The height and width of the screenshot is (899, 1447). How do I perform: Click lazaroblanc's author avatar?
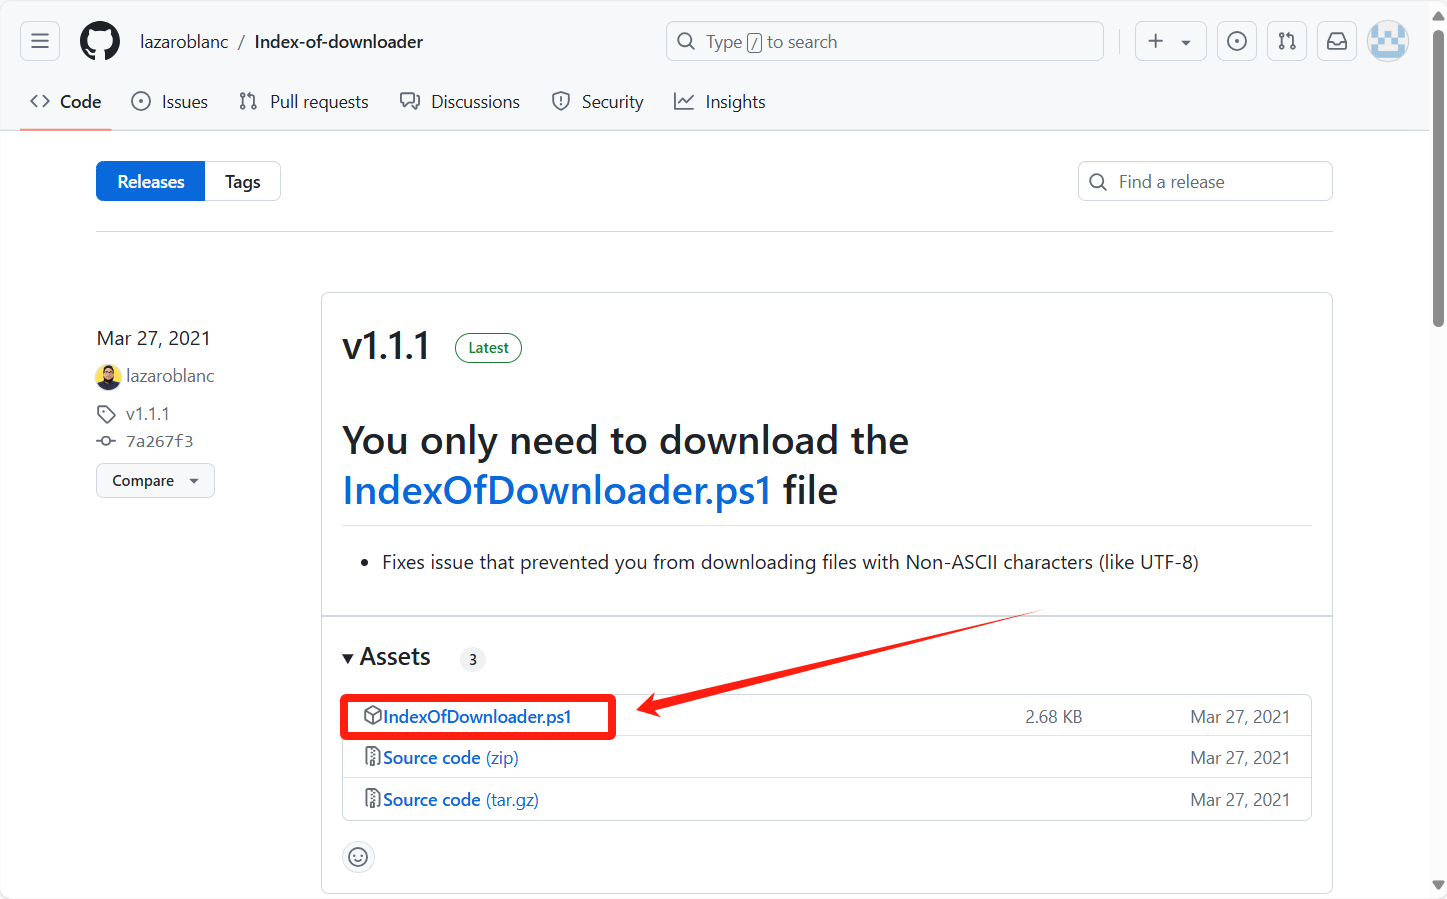(x=108, y=377)
